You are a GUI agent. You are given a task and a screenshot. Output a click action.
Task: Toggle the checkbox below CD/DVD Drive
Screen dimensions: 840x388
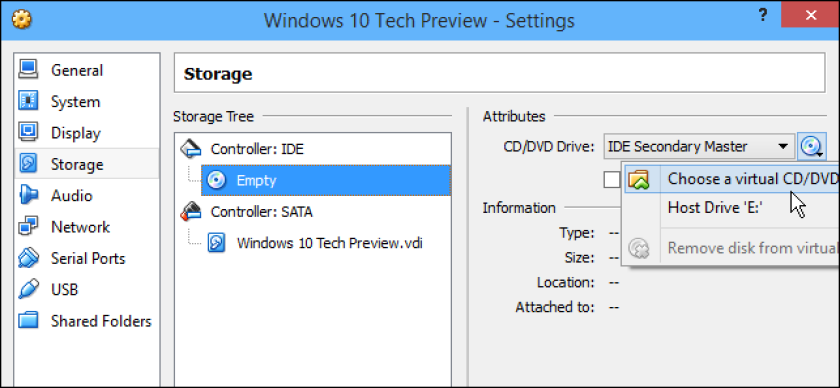pos(612,180)
